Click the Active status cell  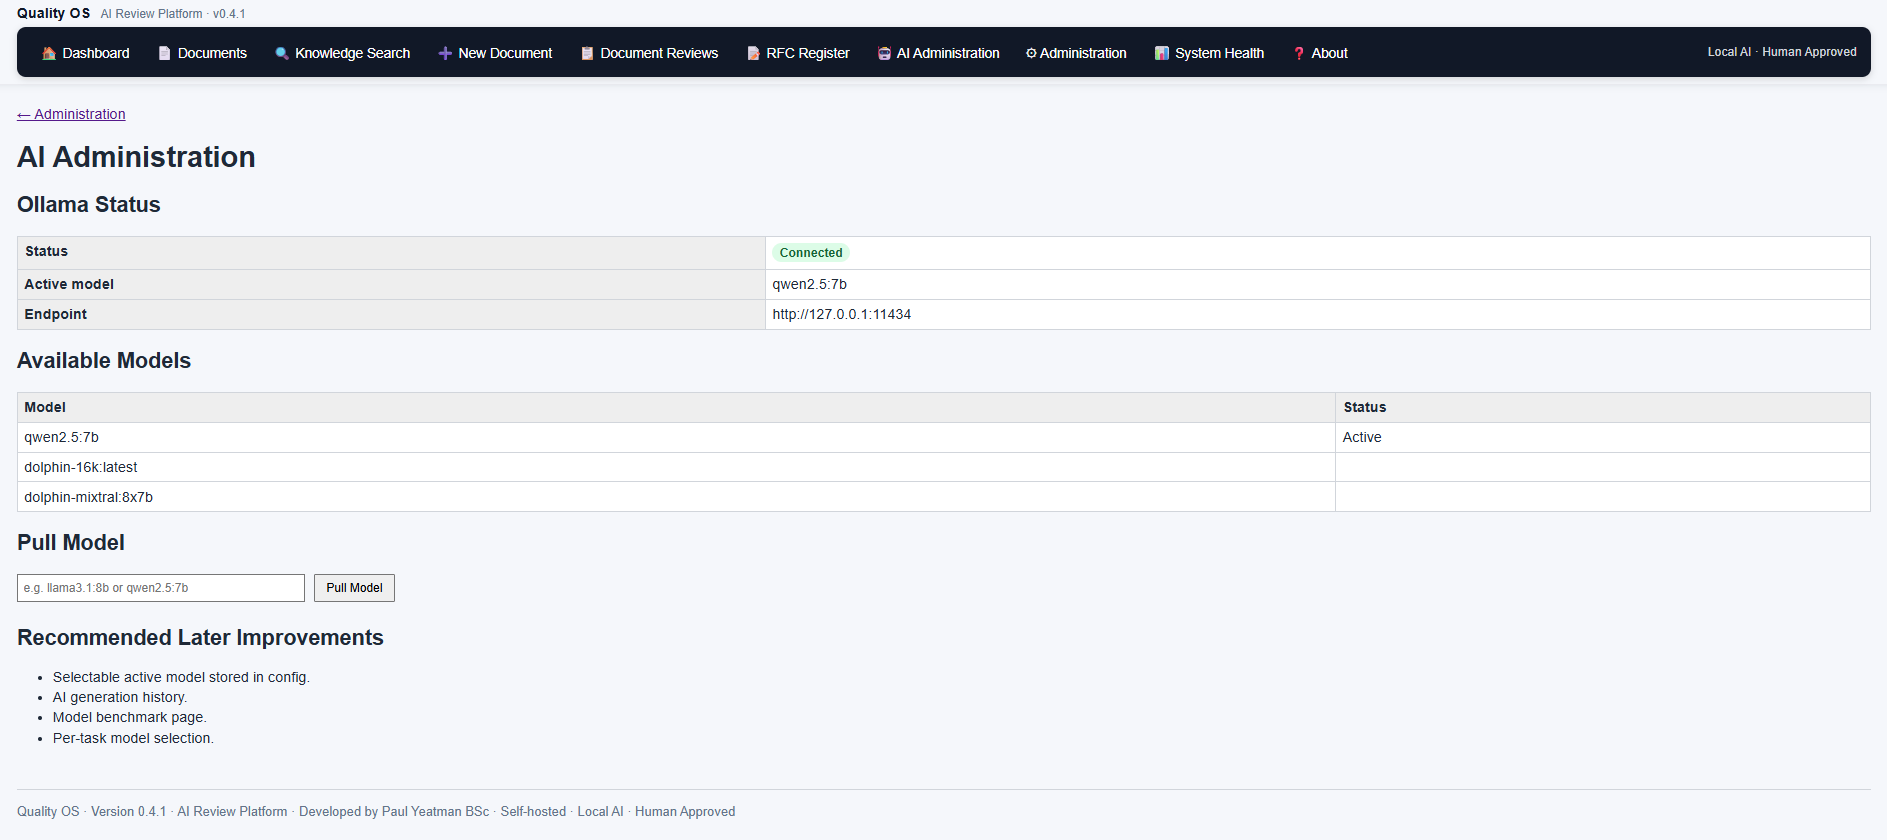[x=1602, y=437]
